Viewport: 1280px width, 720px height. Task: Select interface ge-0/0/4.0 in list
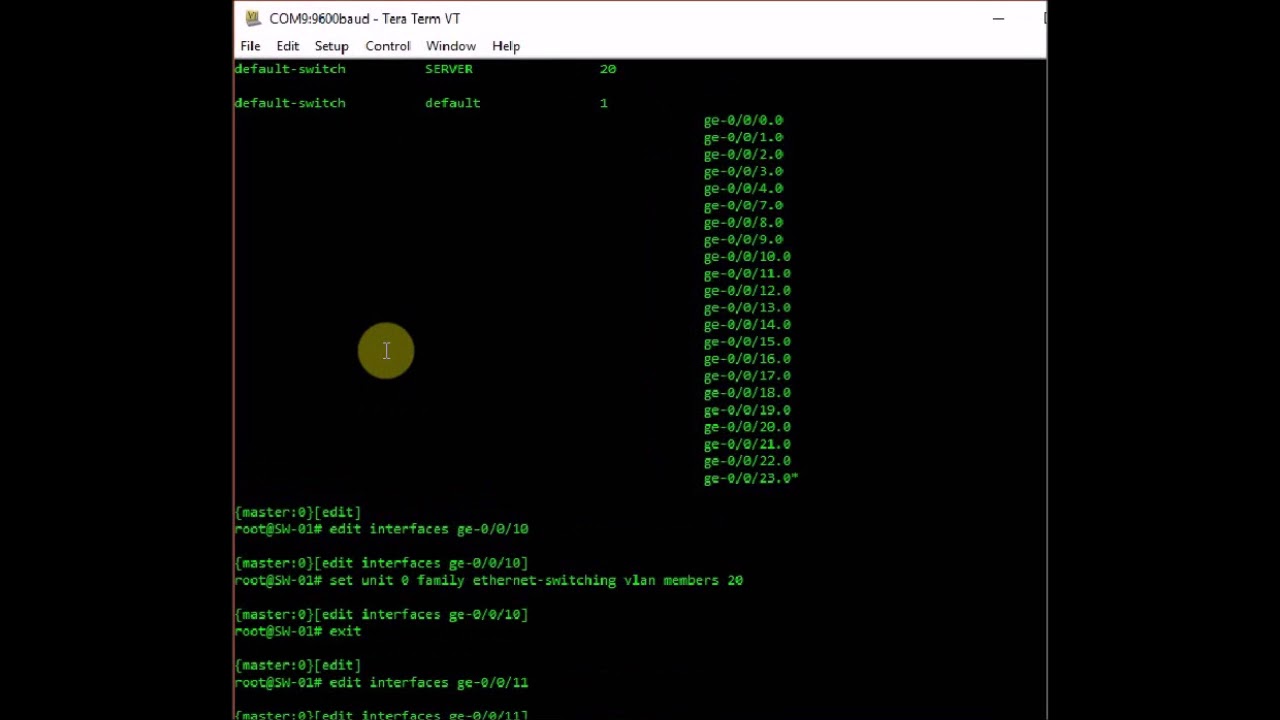743,188
